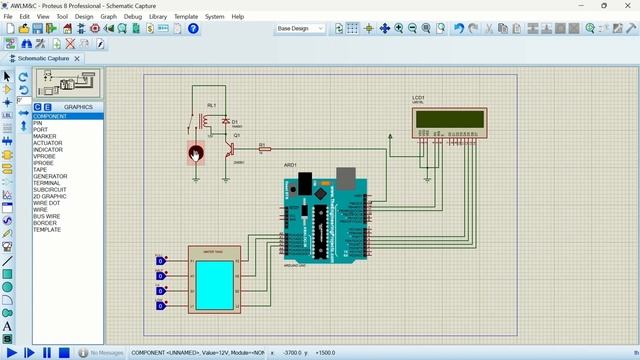Toggle the grid display icon

[x=353, y=29]
